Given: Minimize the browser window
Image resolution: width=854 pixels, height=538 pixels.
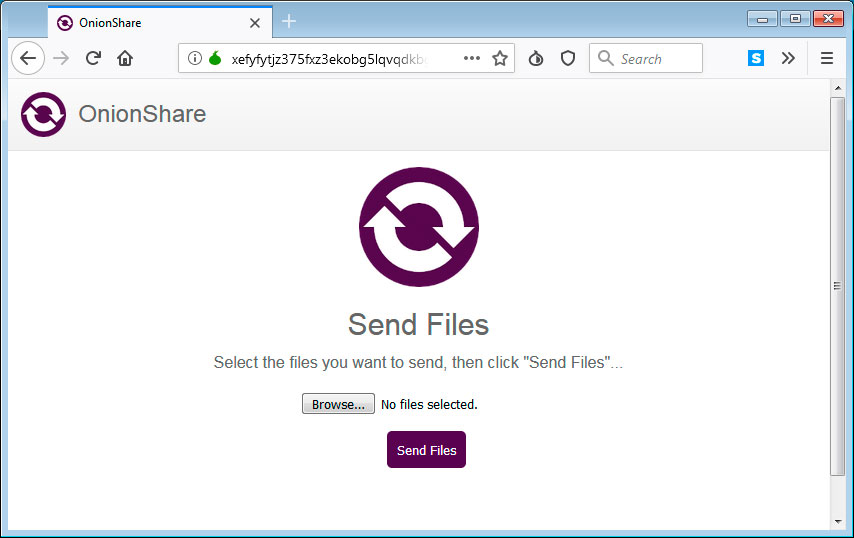Looking at the screenshot, I should point(762,19).
